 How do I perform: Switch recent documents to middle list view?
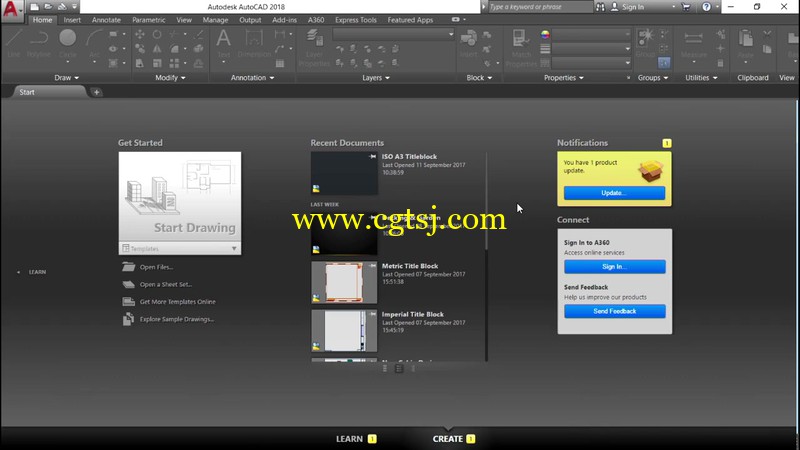pos(399,368)
